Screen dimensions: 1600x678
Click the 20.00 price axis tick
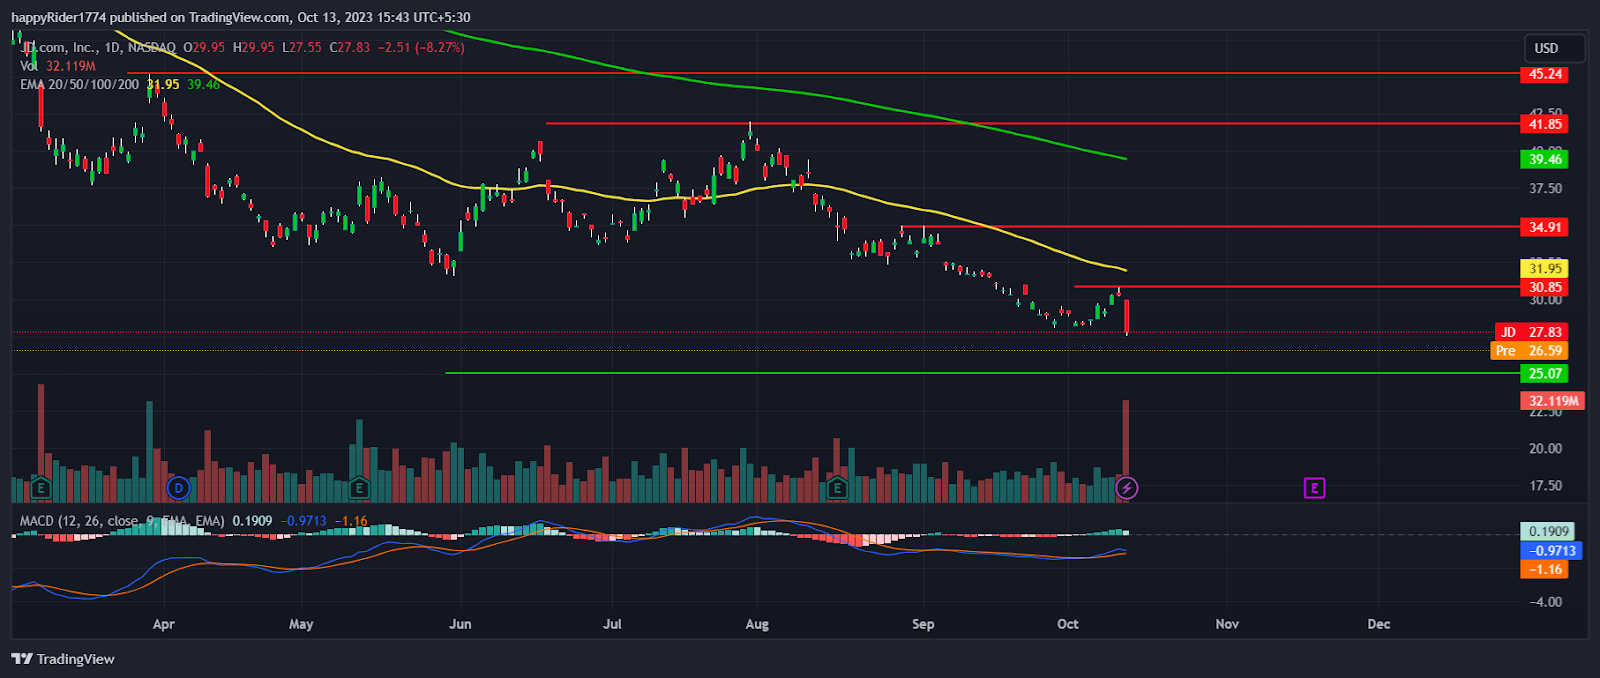[x=1545, y=449]
